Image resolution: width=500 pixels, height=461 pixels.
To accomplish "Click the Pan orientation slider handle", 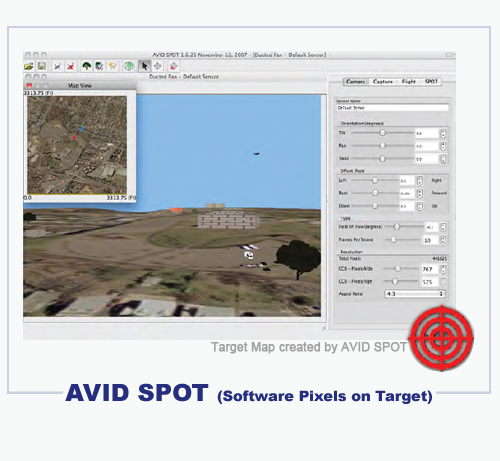I will click(x=382, y=146).
